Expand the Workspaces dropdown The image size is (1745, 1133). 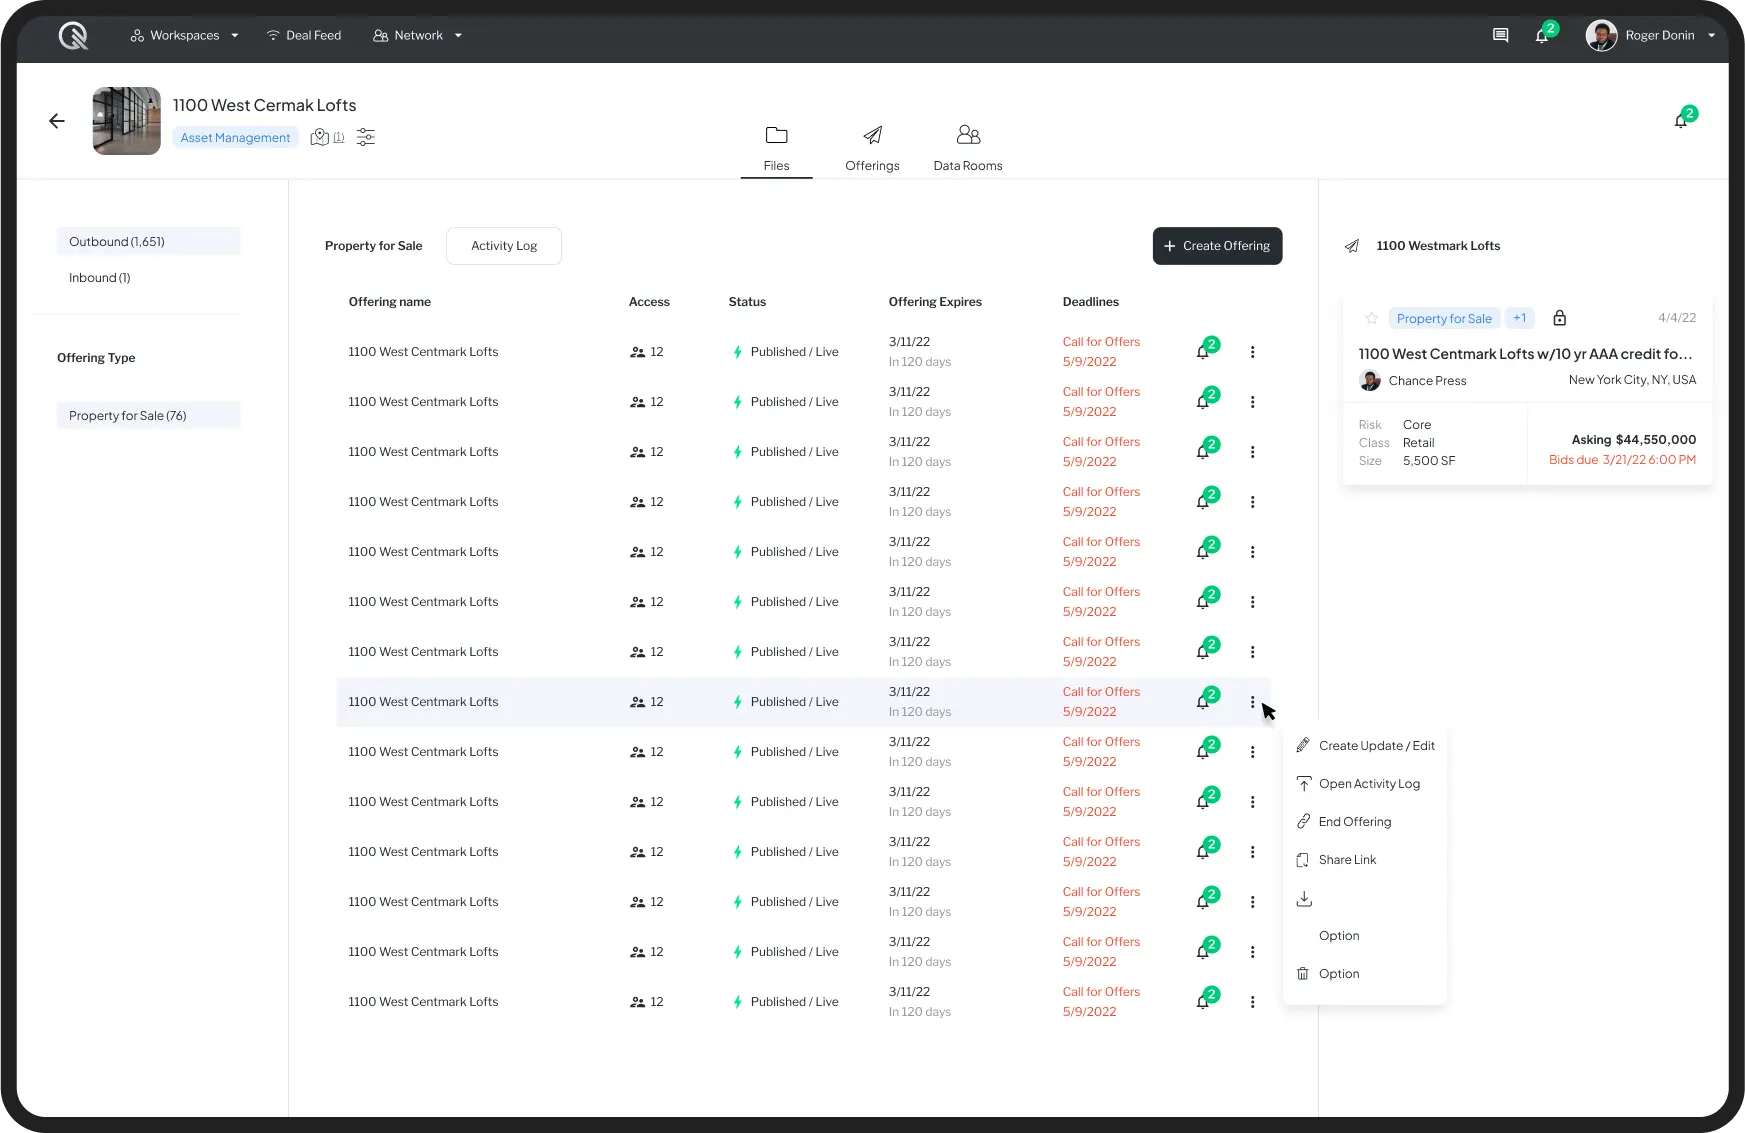click(184, 35)
